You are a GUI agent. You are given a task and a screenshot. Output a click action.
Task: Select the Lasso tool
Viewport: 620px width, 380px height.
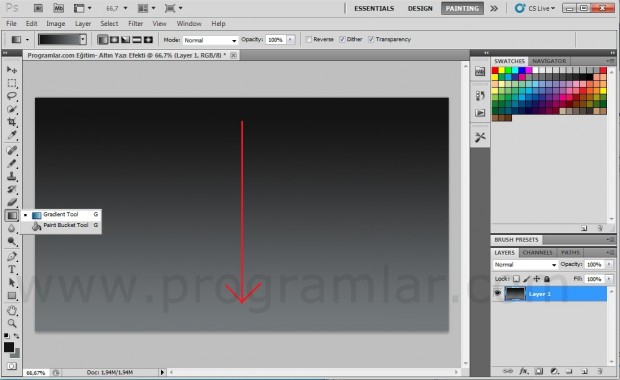(12, 96)
